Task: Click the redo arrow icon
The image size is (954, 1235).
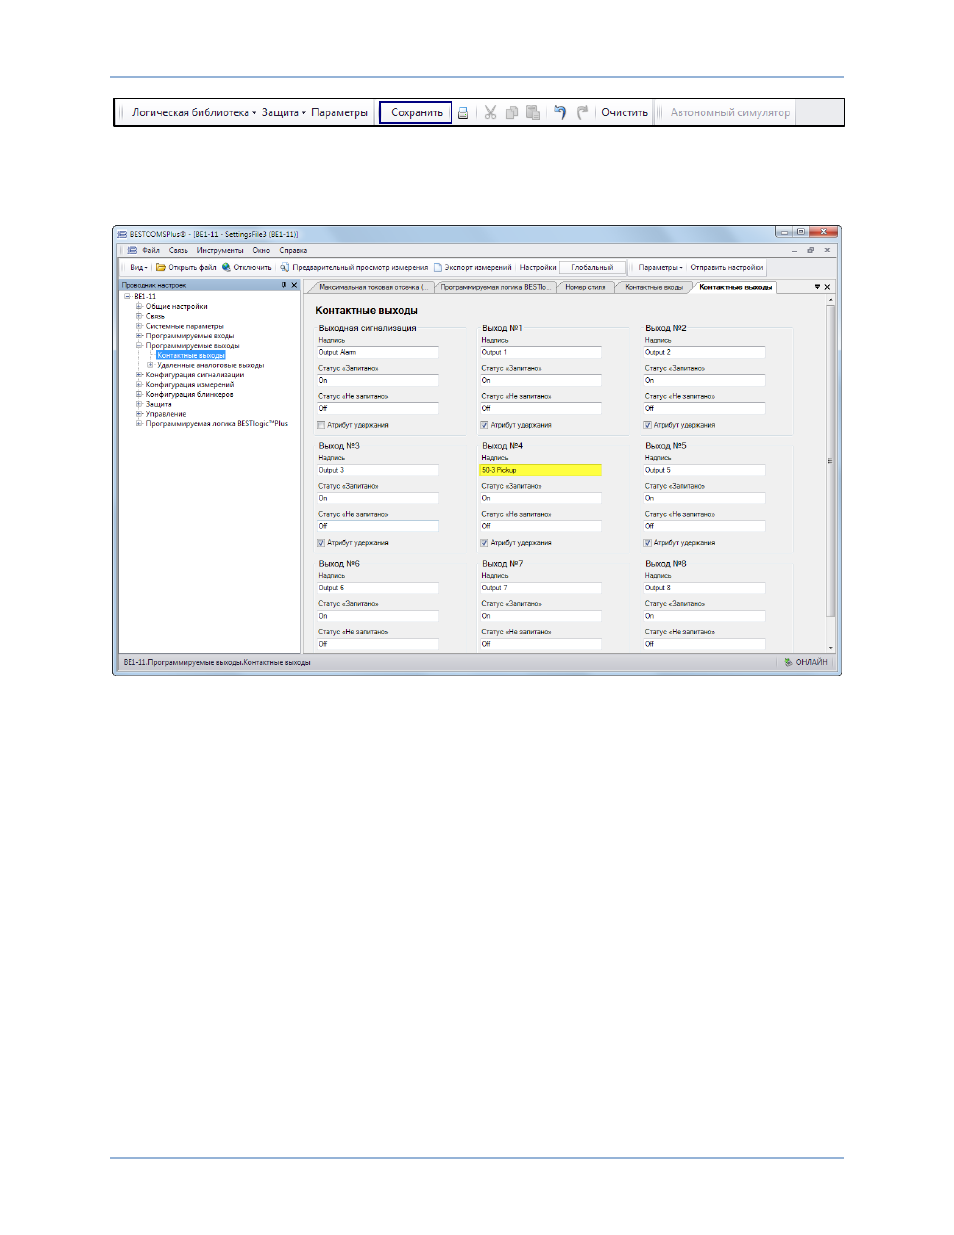Action: [582, 113]
